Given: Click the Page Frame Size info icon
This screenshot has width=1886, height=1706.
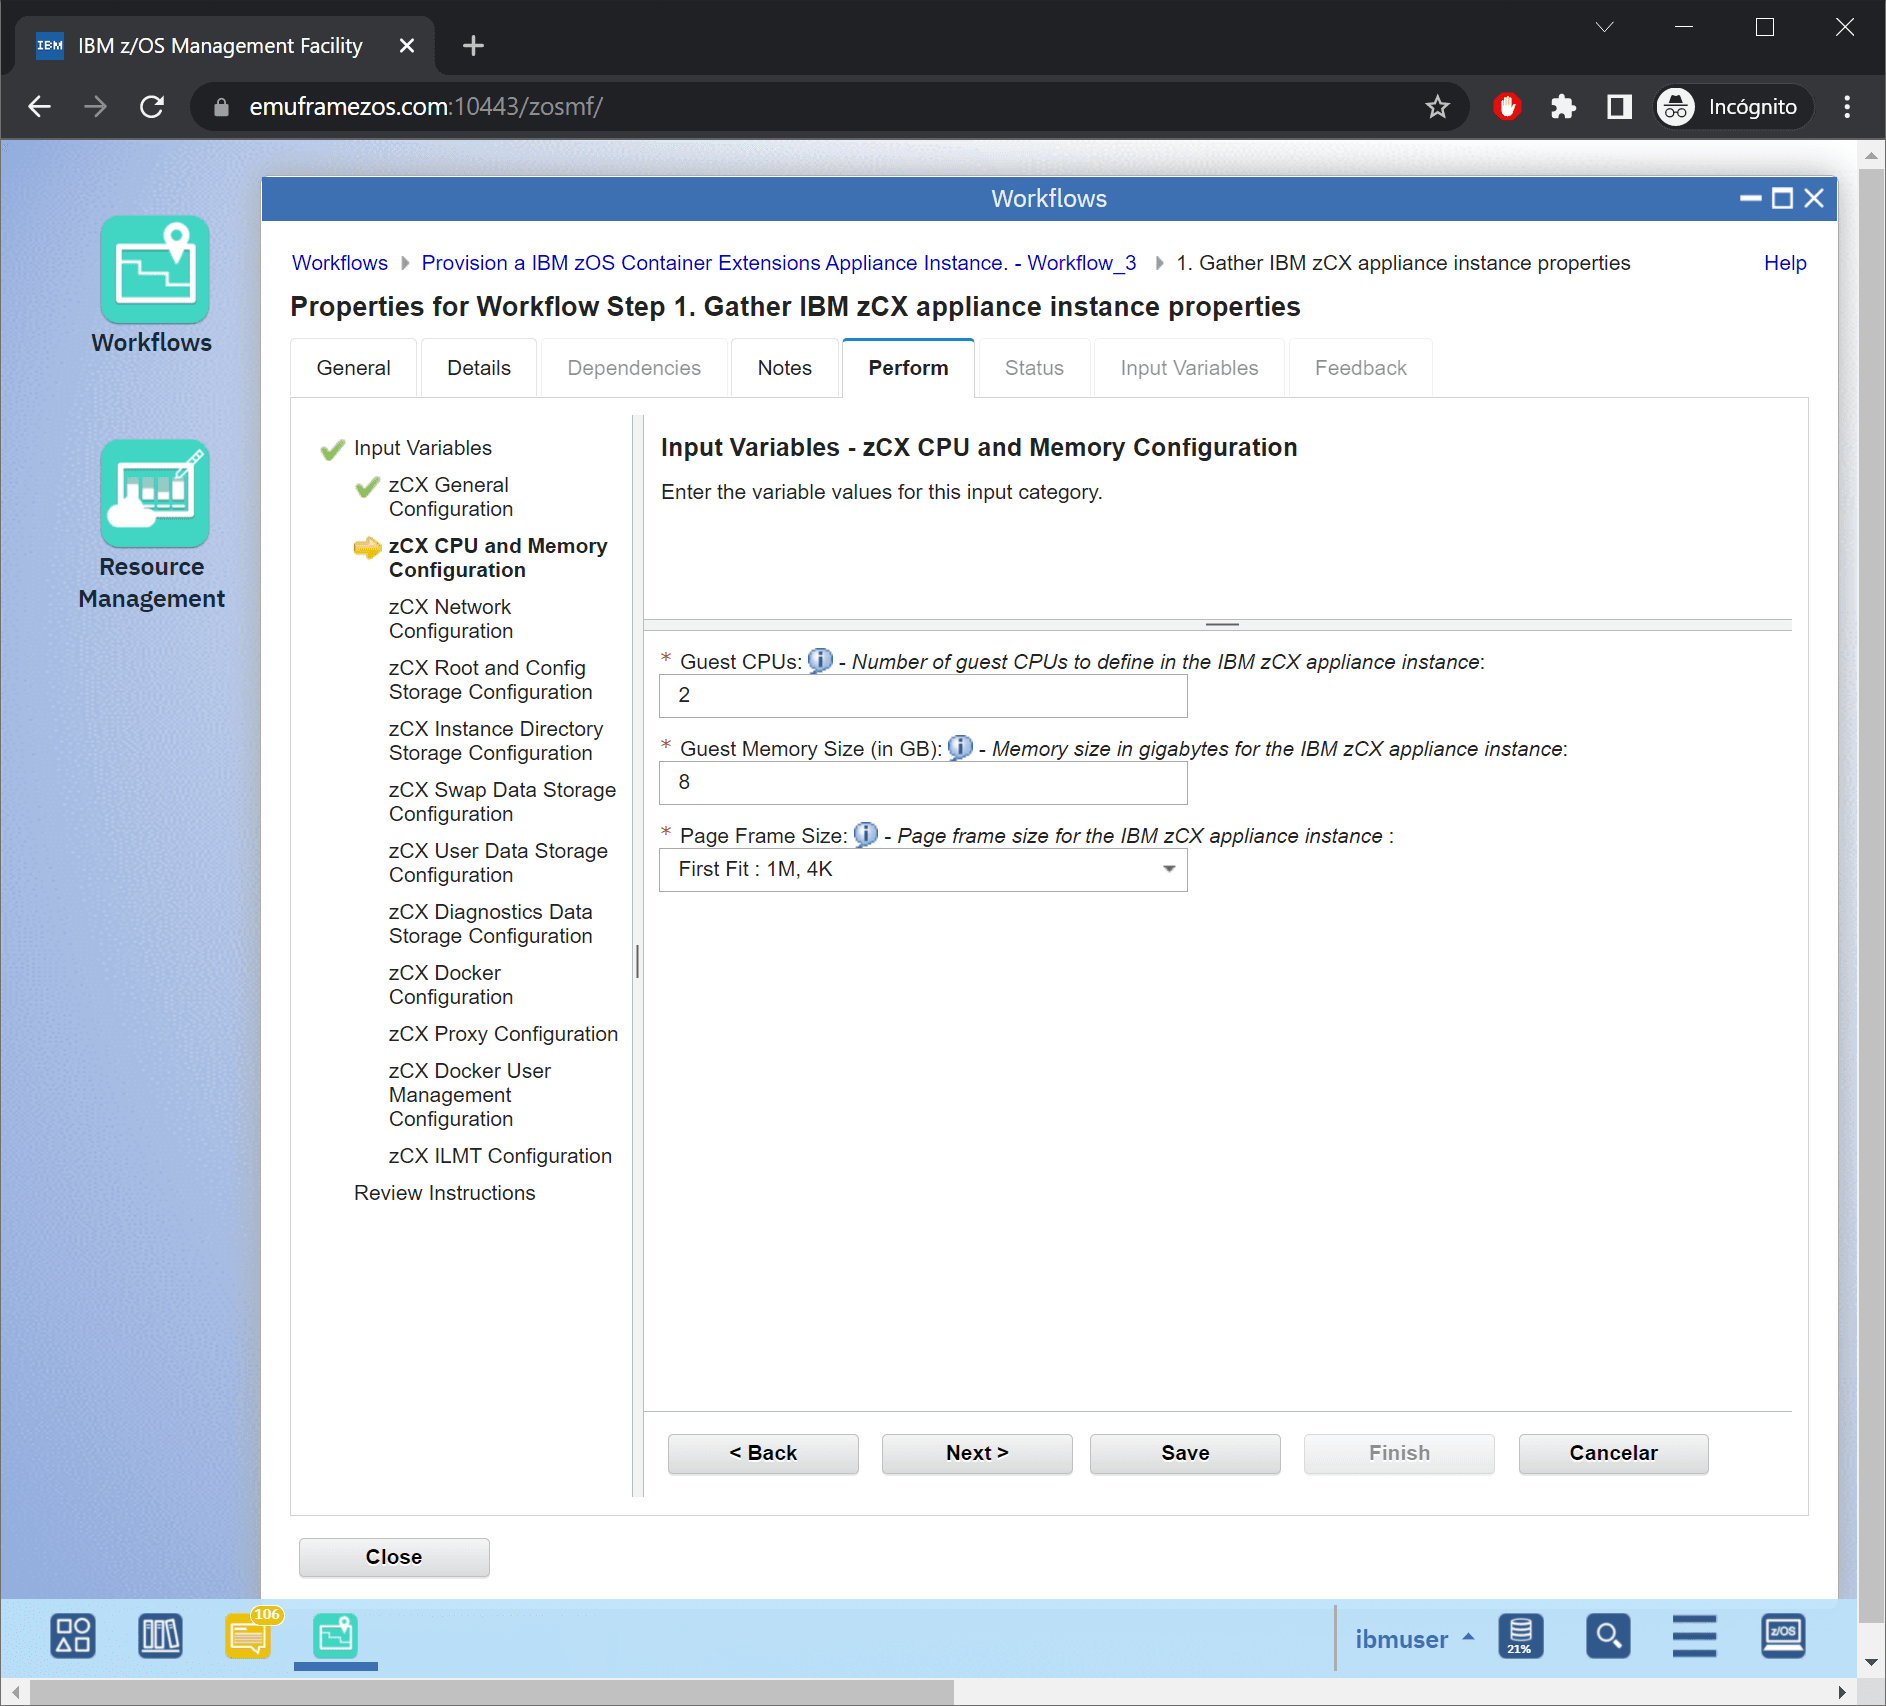Looking at the screenshot, I should 865,835.
